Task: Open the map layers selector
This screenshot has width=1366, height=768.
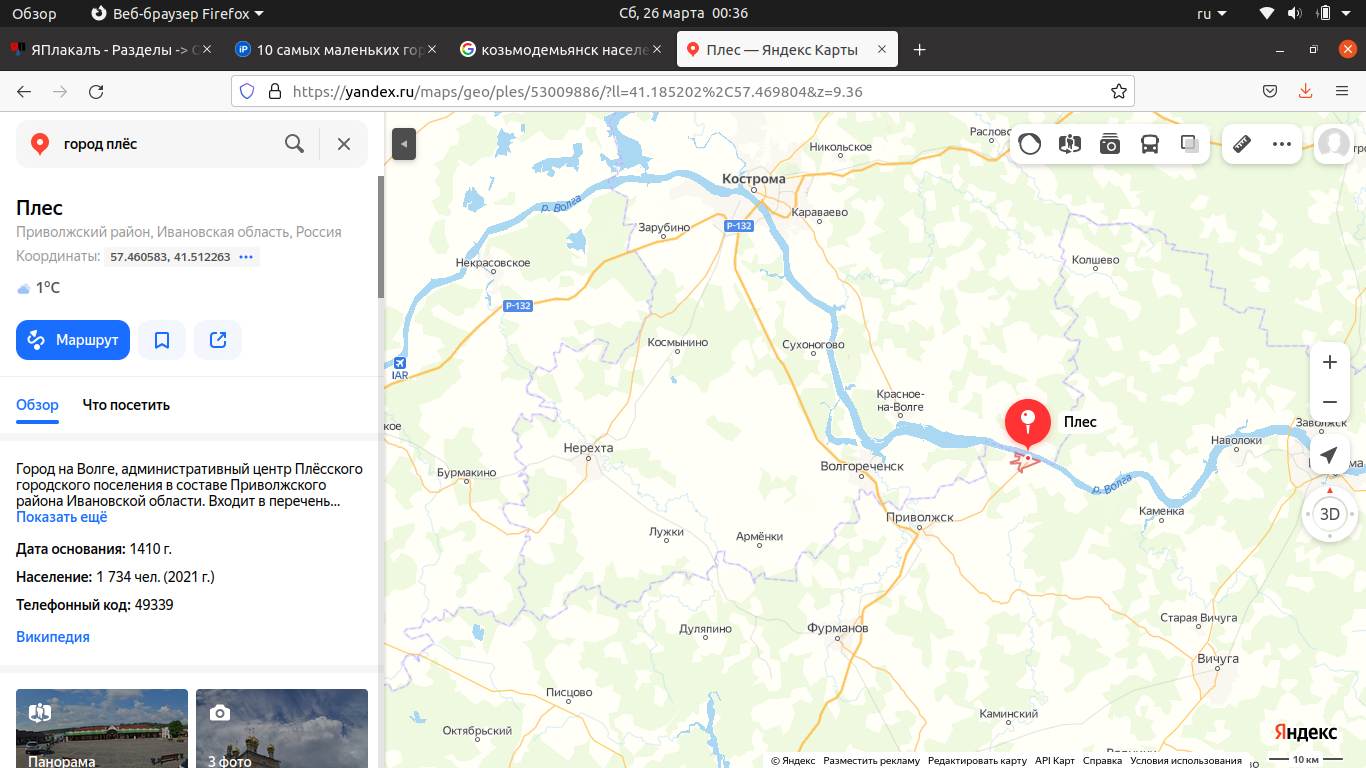Action: [x=1190, y=144]
